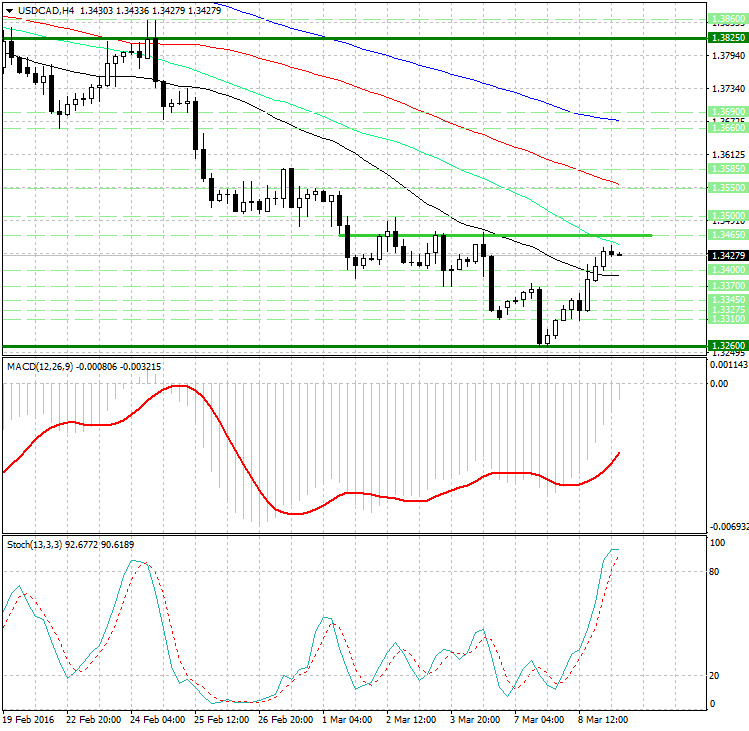
Task: Select the thick green 1.34650 horizontal line
Action: coord(495,236)
